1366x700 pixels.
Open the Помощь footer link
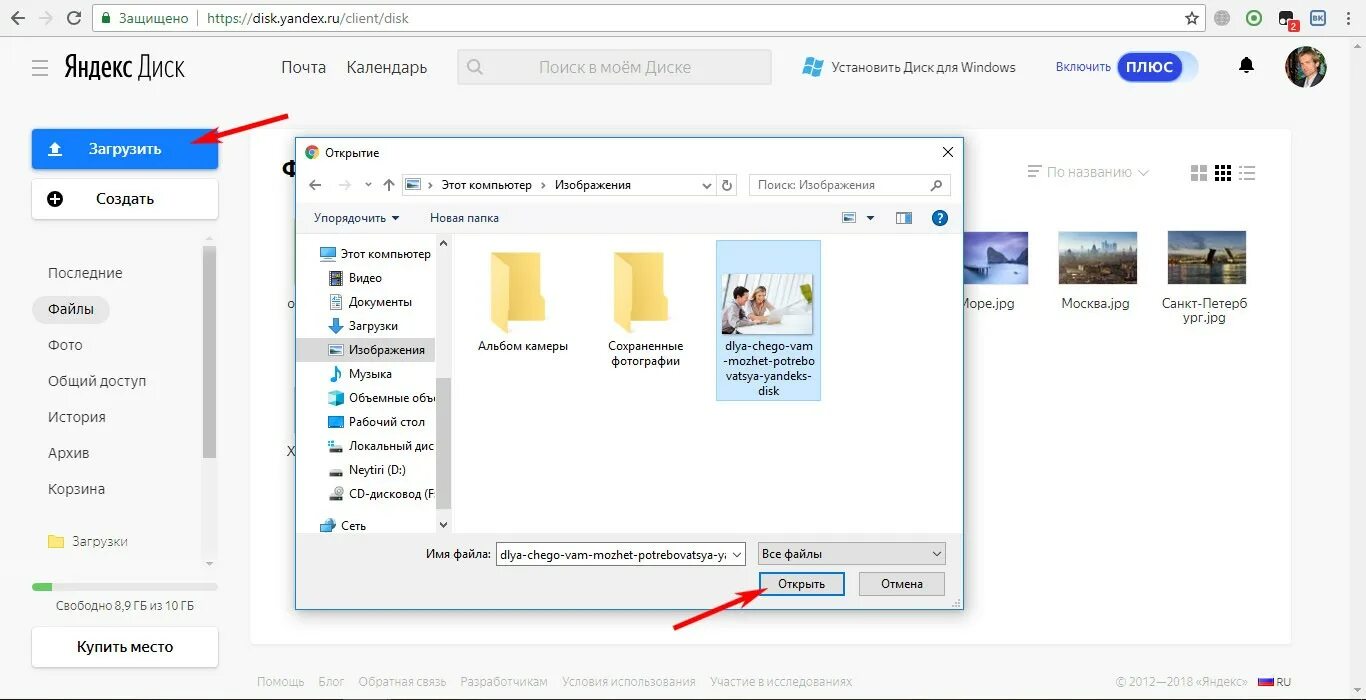(x=280, y=682)
